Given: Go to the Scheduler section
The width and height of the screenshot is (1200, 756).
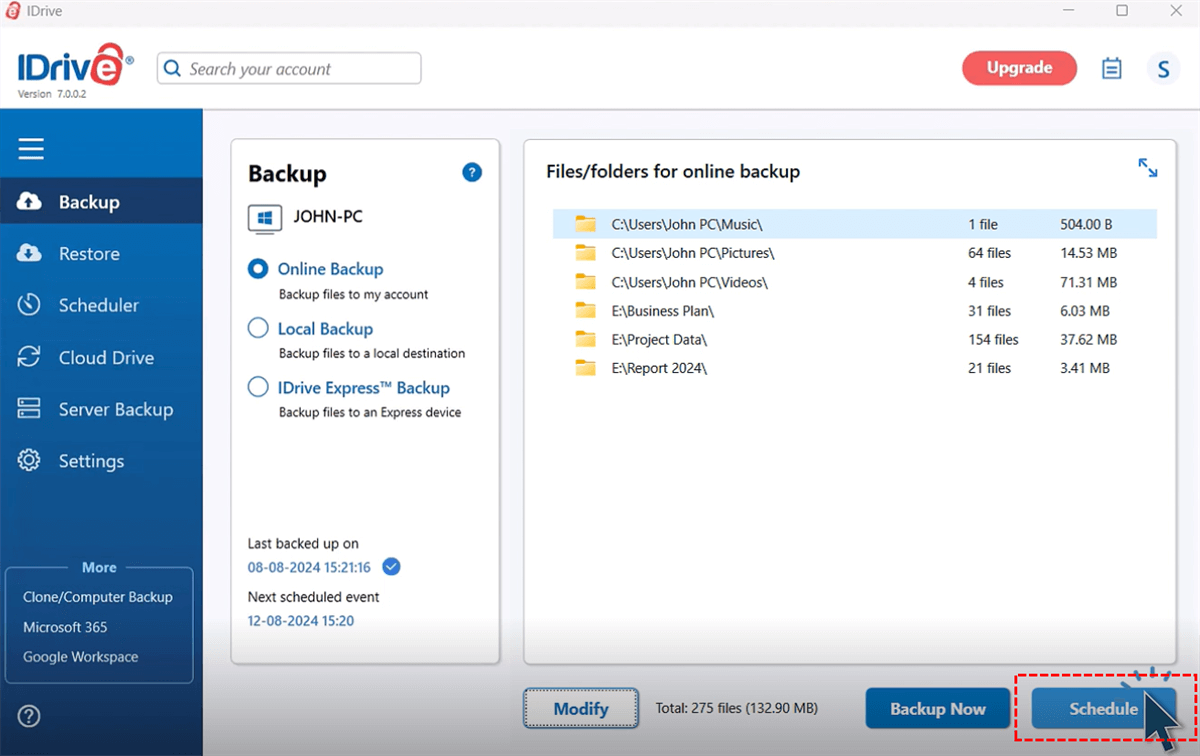Looking at the screenshot, I should (x=98, y=306).
